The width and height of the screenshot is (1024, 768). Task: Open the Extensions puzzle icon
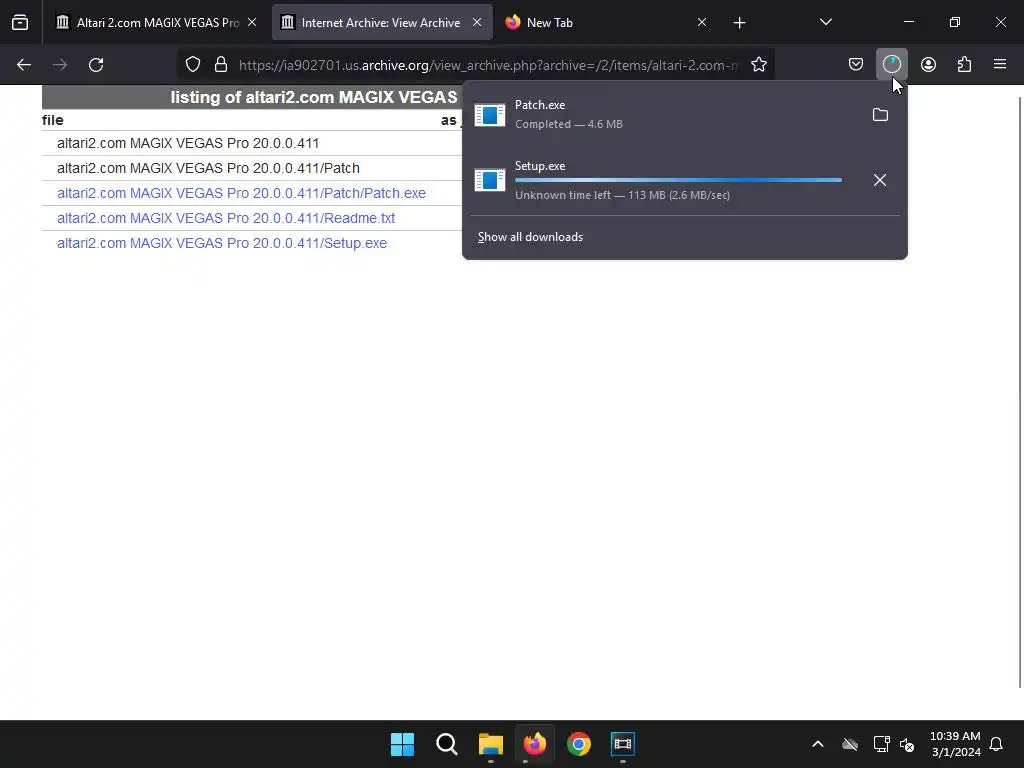tap(964, 65)
